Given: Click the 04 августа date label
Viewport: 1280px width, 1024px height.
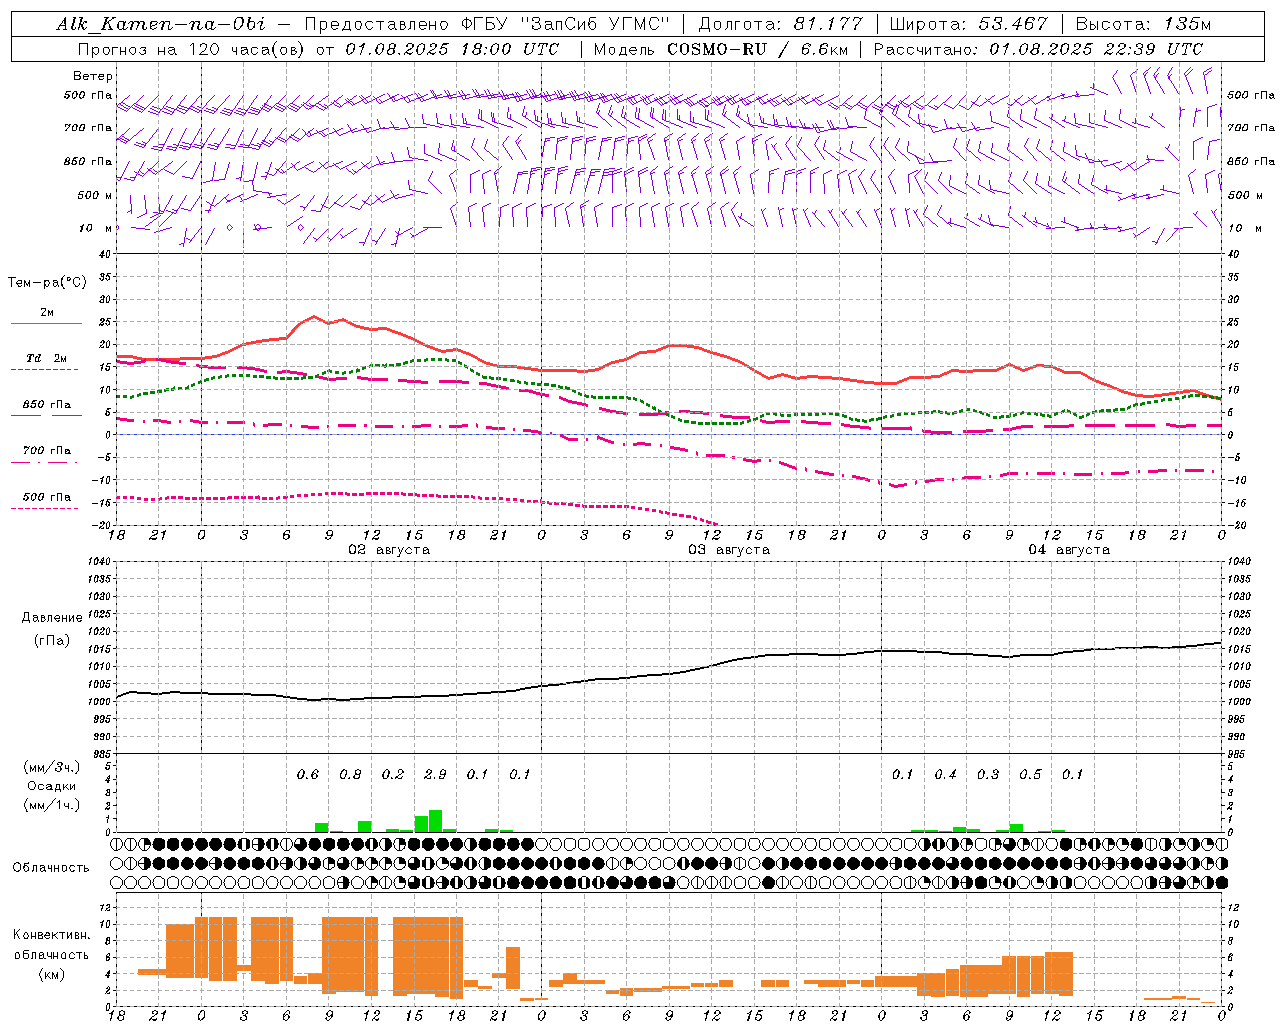Looking at the screenshot, I should (x=1069, y=550).
